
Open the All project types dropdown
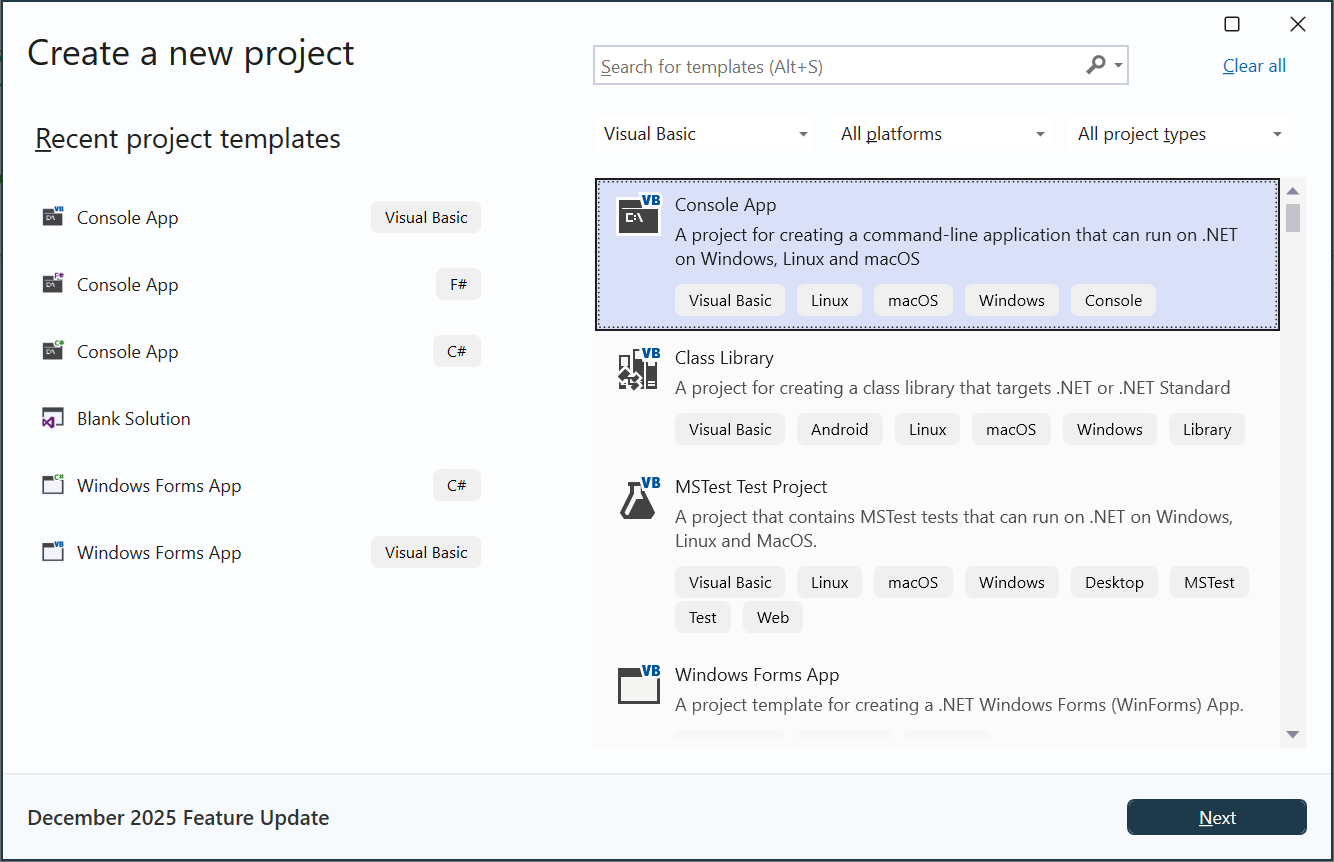click(x=1180, y=134)
